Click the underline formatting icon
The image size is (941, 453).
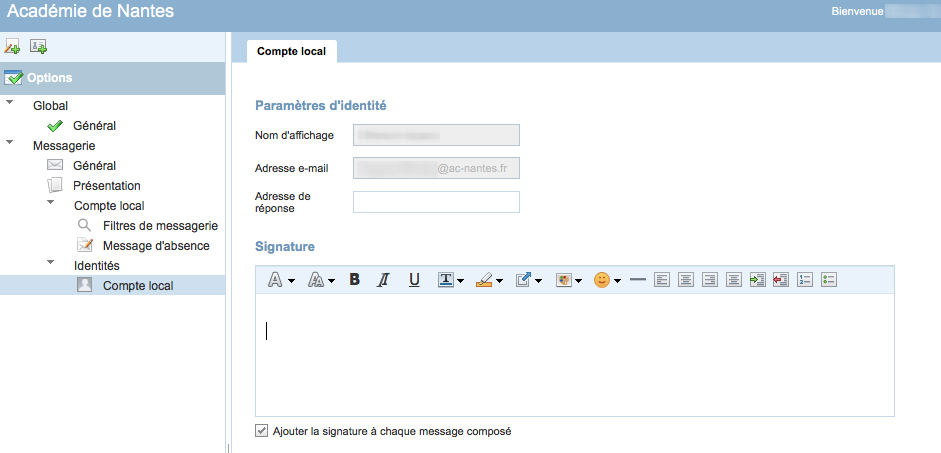pos(414,280)
